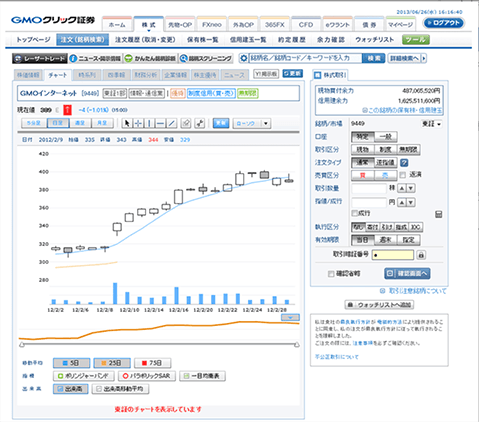Viewport: 479px width, 422px height.
Task: Open the CFD top tab
Action: click(306, 25)
